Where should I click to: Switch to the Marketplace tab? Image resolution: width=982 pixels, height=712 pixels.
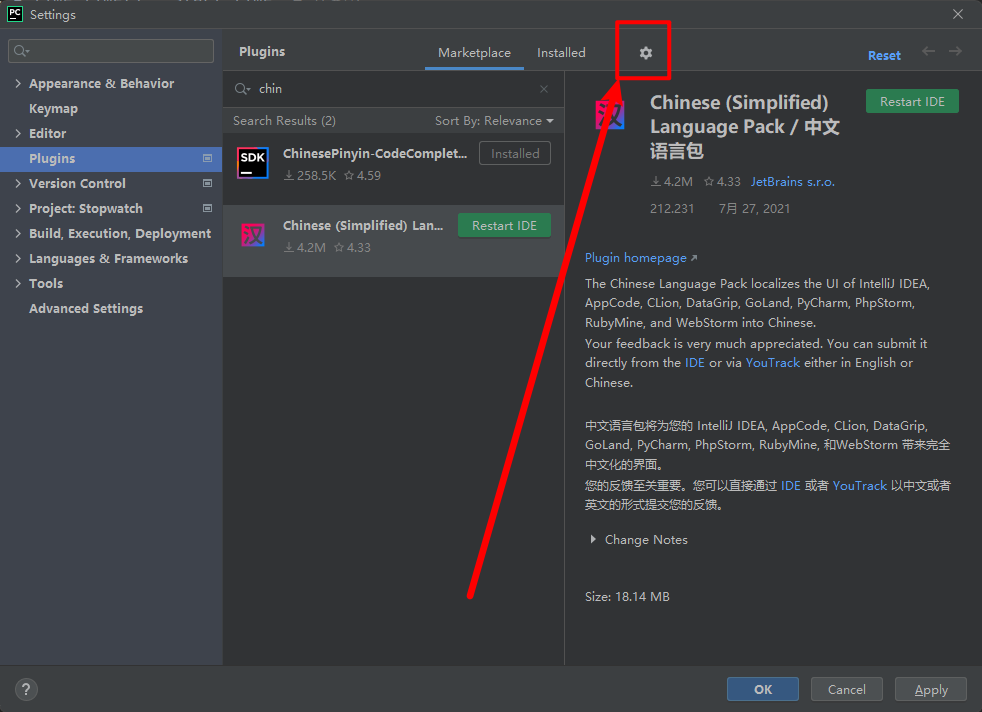coord(474,53)
